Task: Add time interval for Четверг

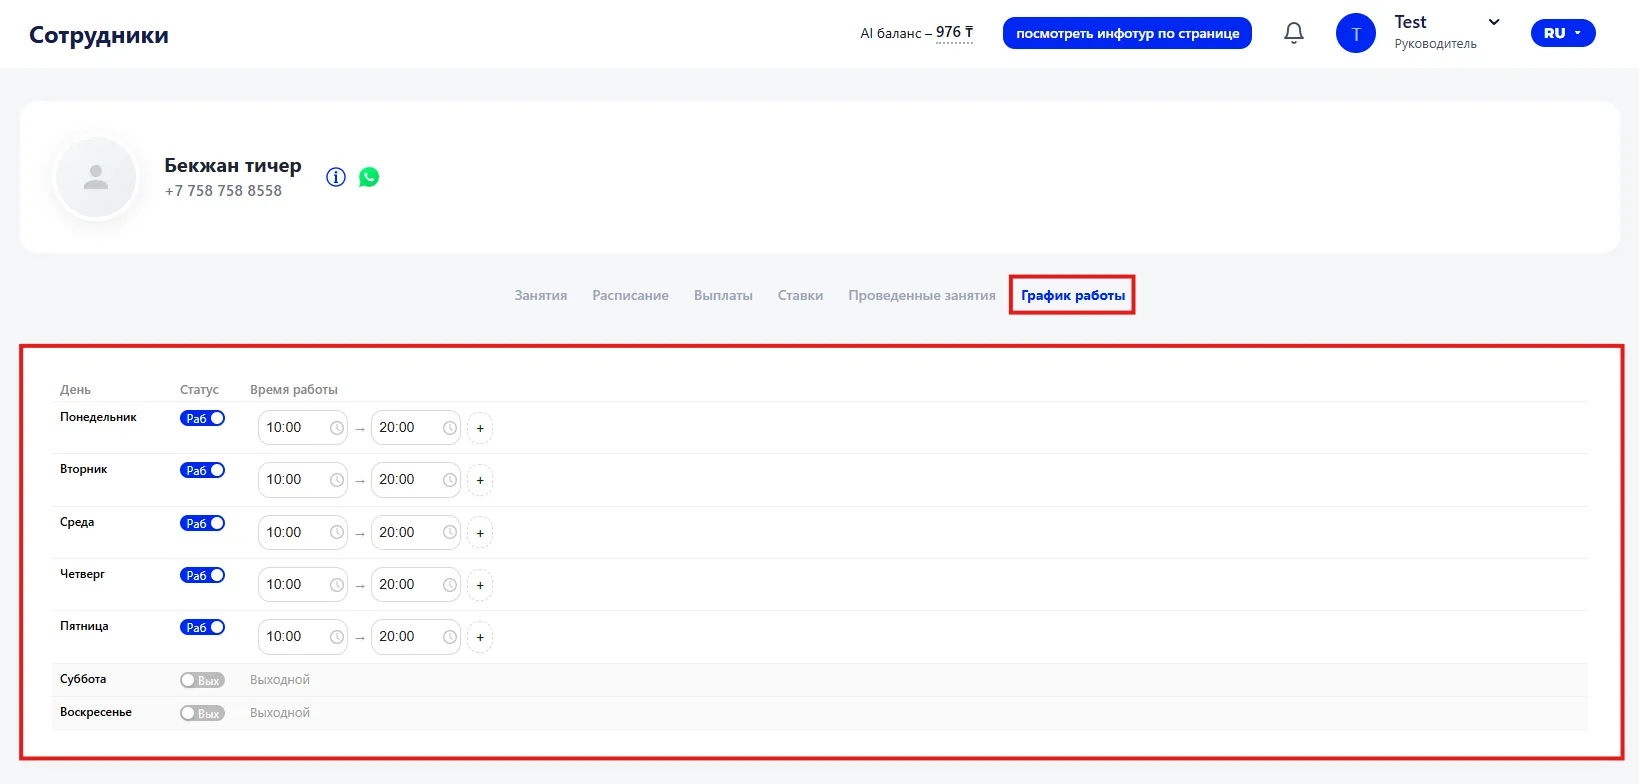Action: tap(480, 585)
